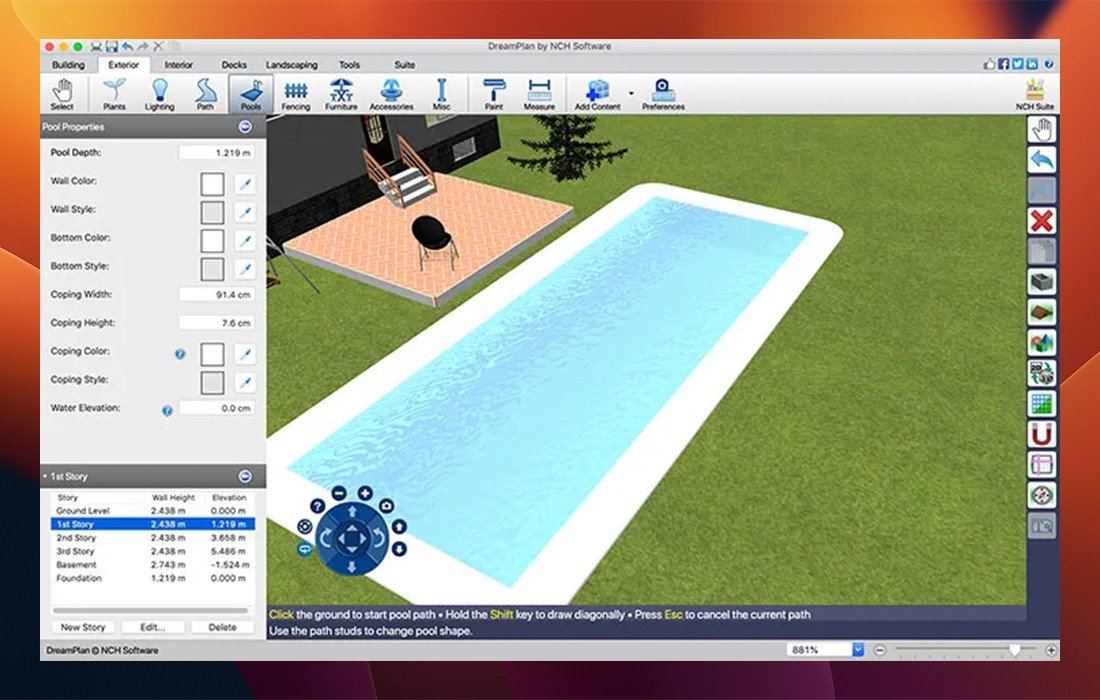Select the Plants tool
1100x700 pixels.
(115, 94)
